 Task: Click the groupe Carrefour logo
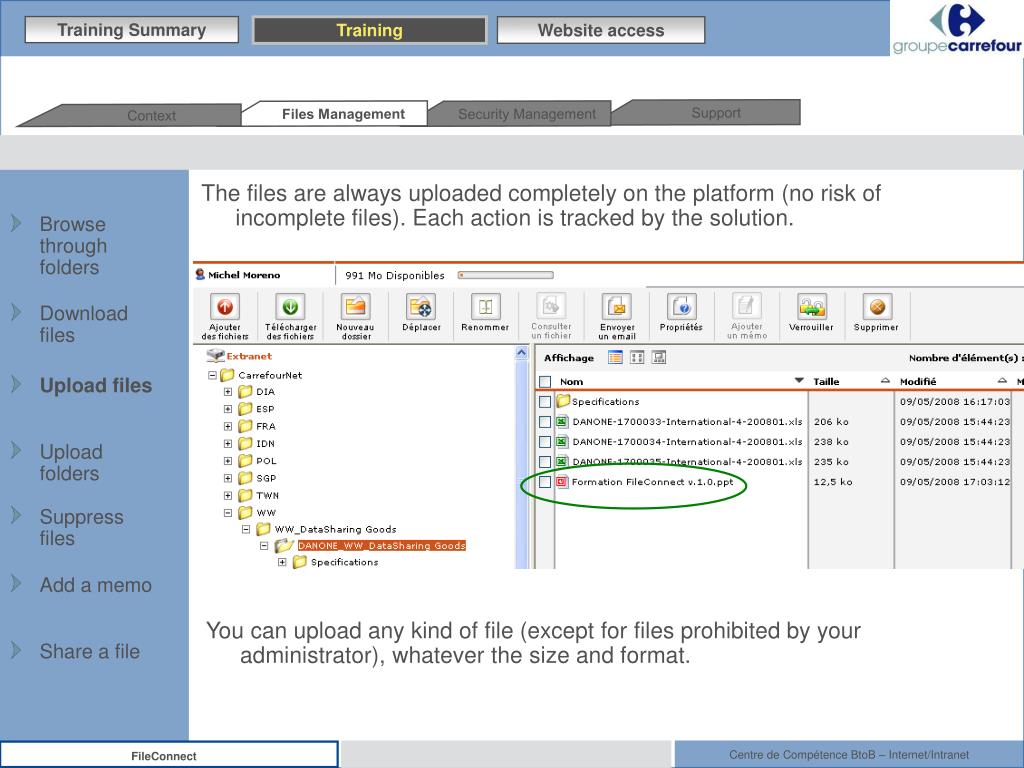(x=957, y=28)
